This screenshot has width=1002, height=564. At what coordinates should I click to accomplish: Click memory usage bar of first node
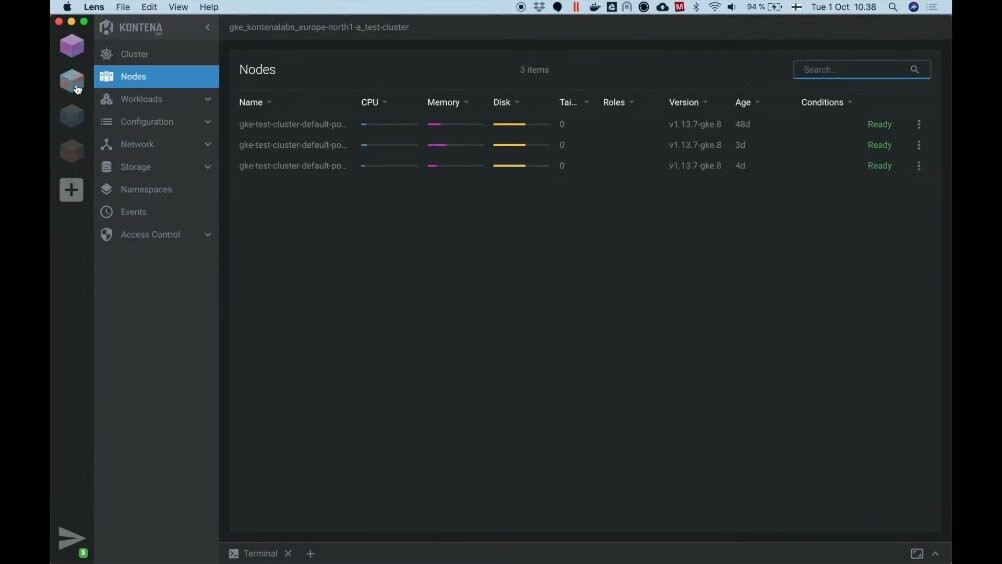pyautogui.click(x=455, y=125)
